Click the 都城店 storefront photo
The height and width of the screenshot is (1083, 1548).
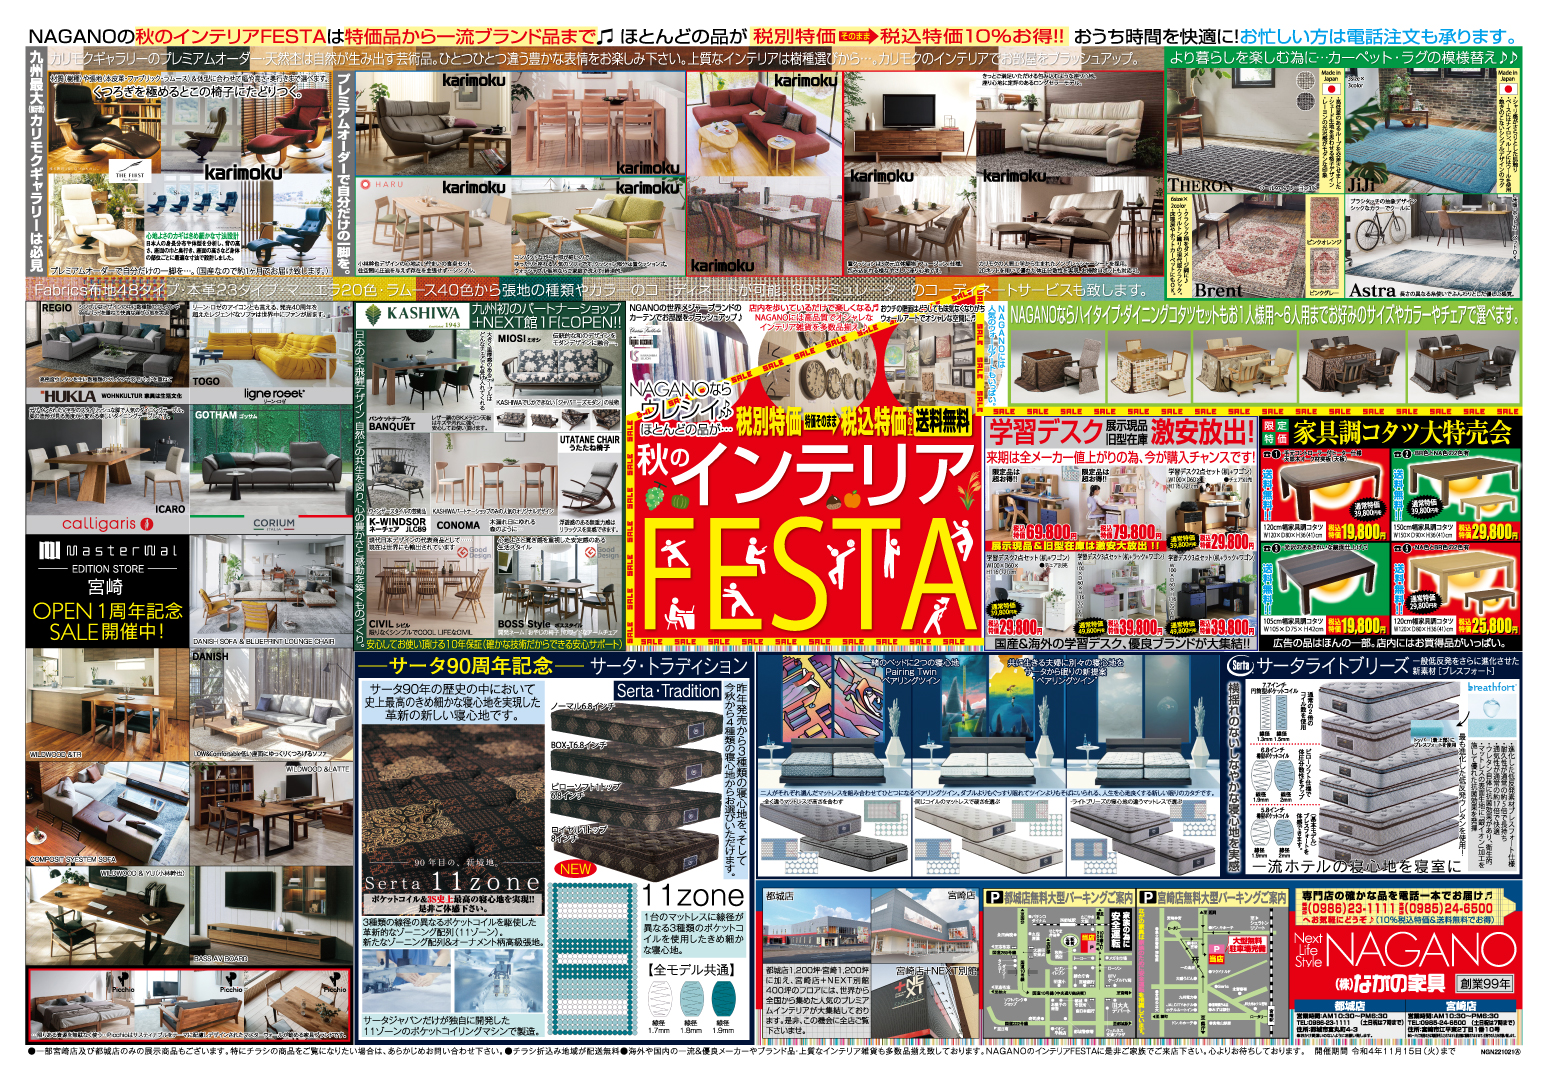[816, 926]
